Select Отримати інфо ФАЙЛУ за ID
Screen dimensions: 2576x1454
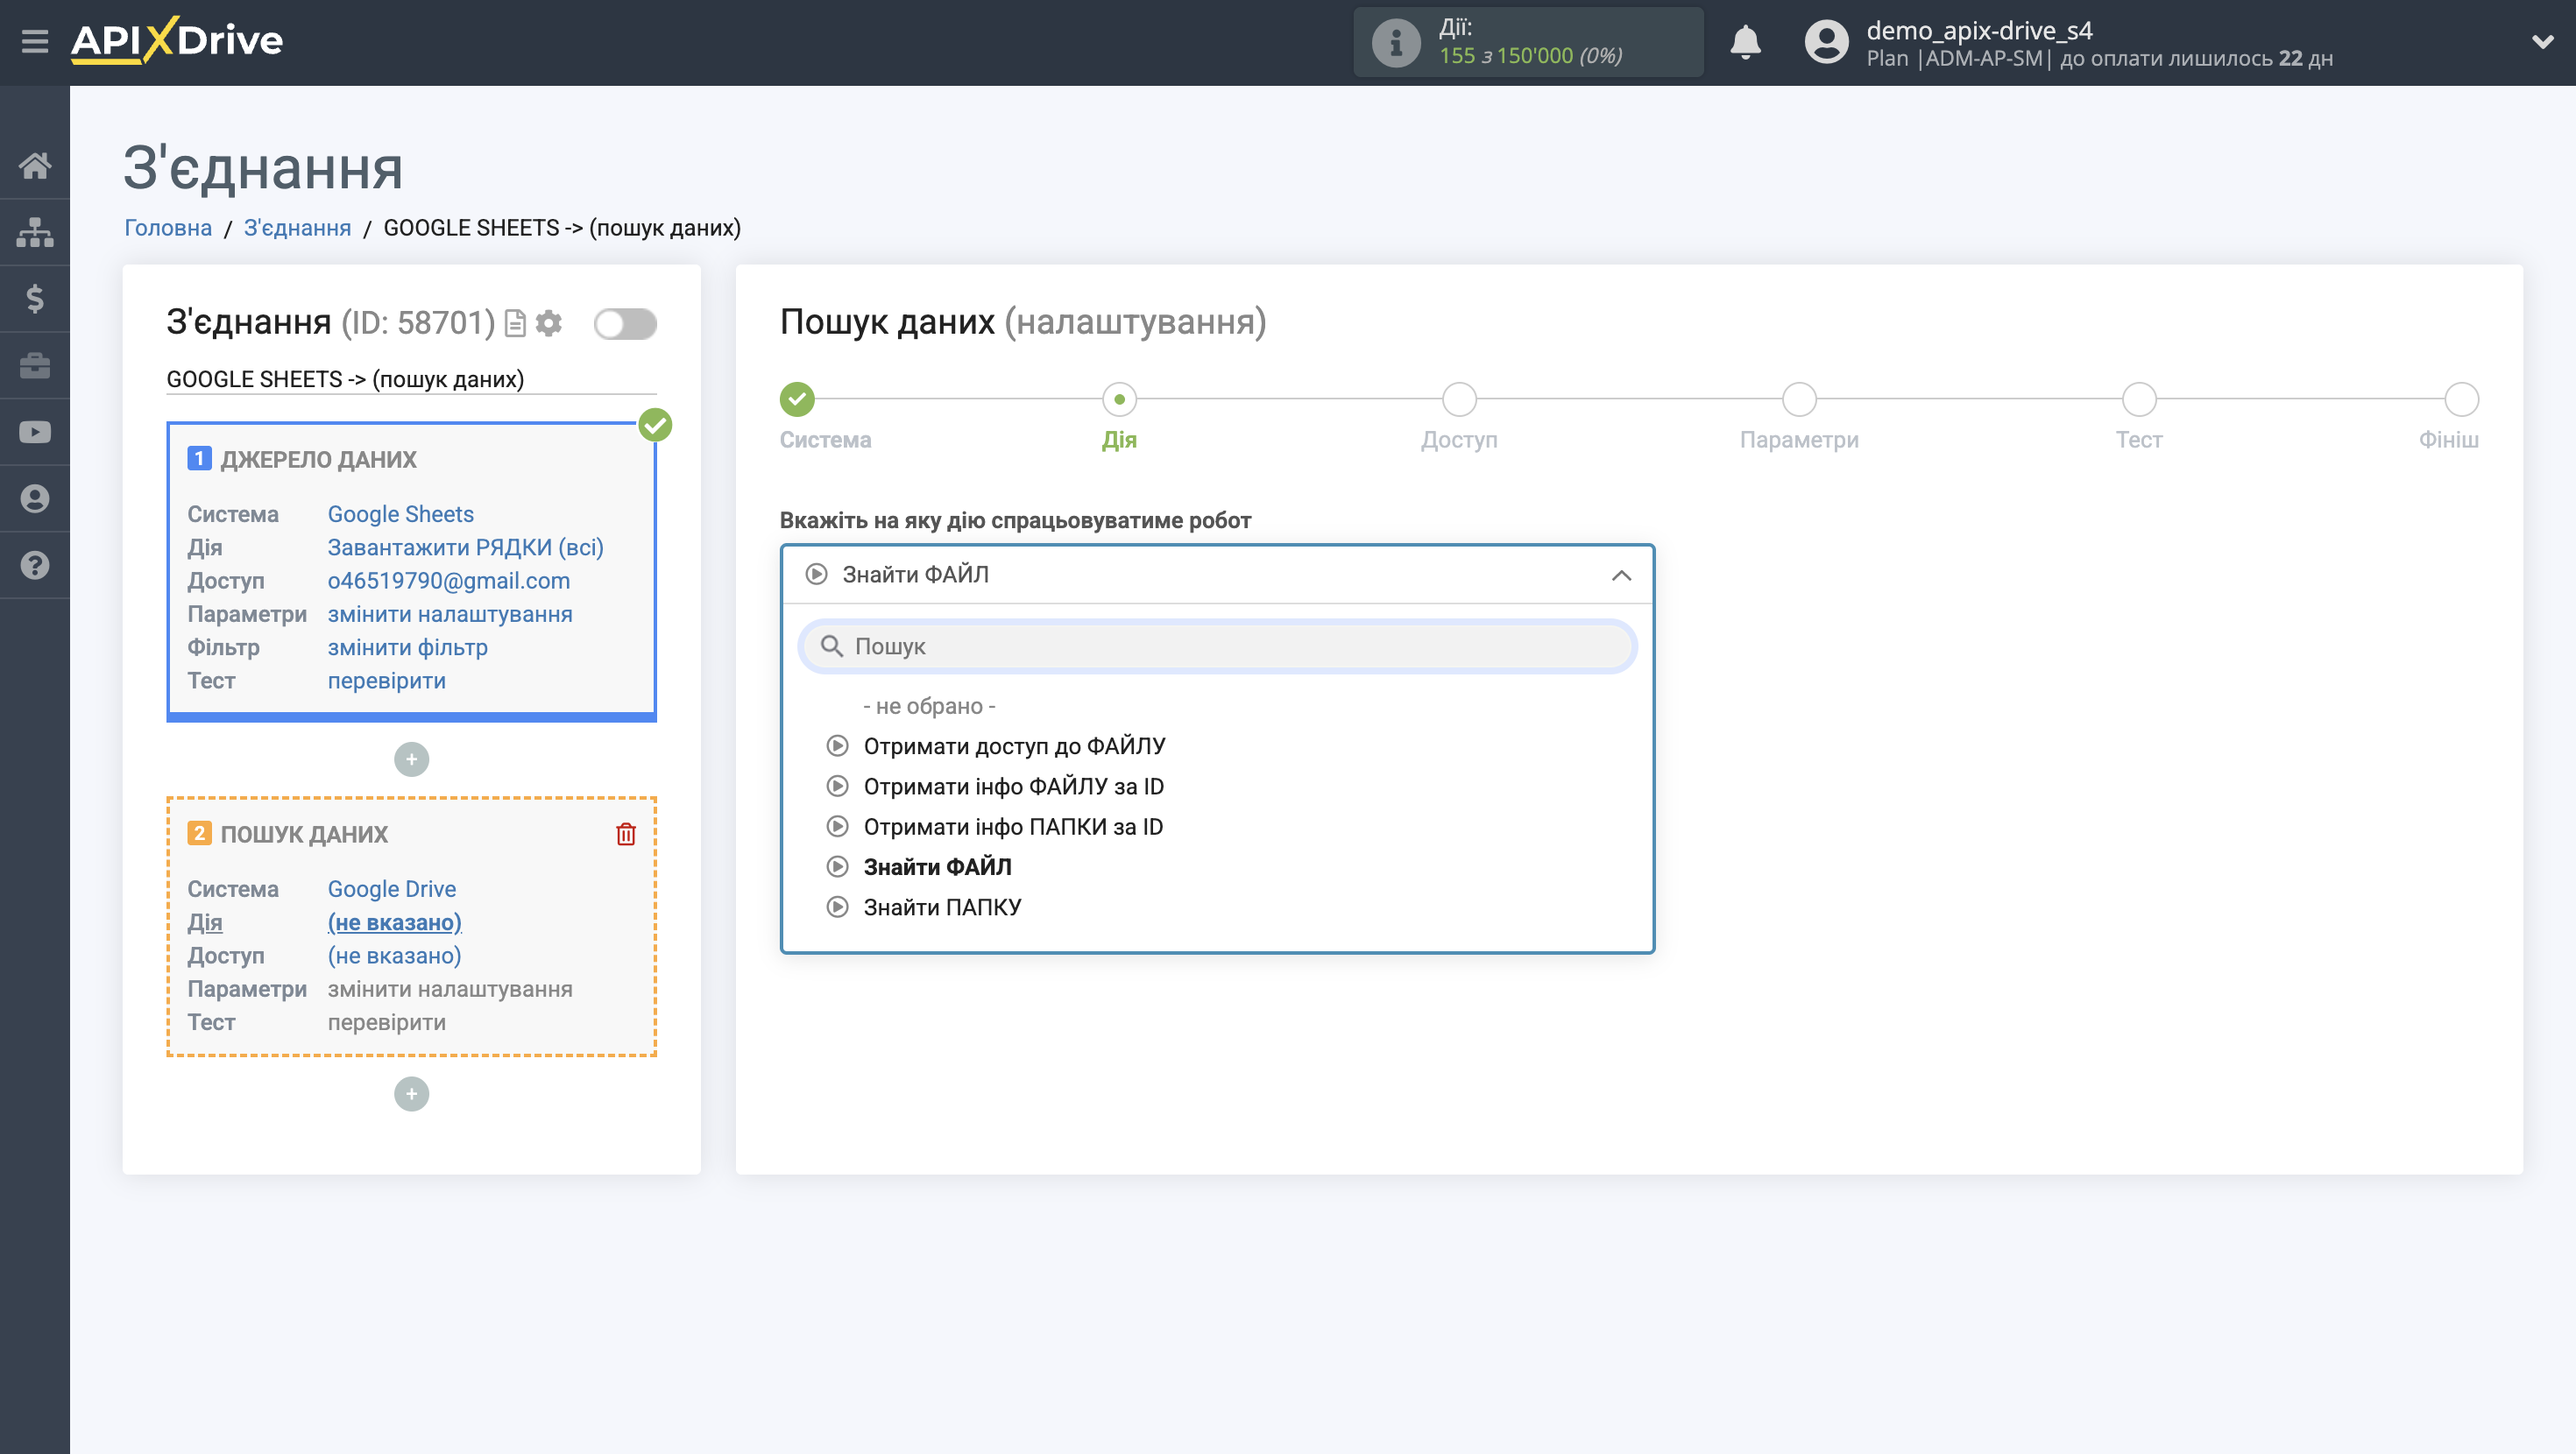tap(1013, 787)
